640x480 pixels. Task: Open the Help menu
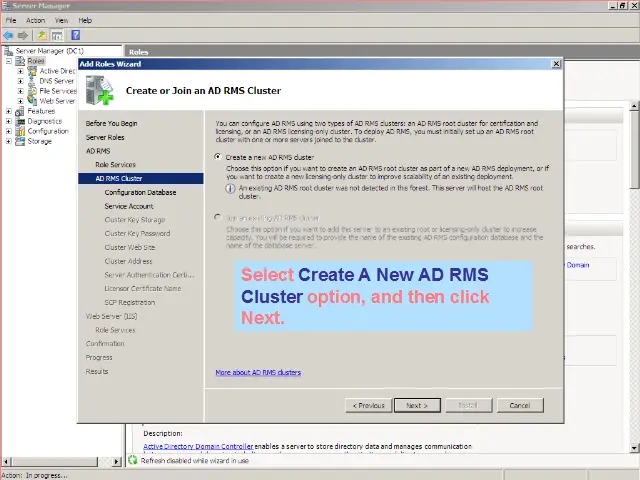(x=85, y=20)
